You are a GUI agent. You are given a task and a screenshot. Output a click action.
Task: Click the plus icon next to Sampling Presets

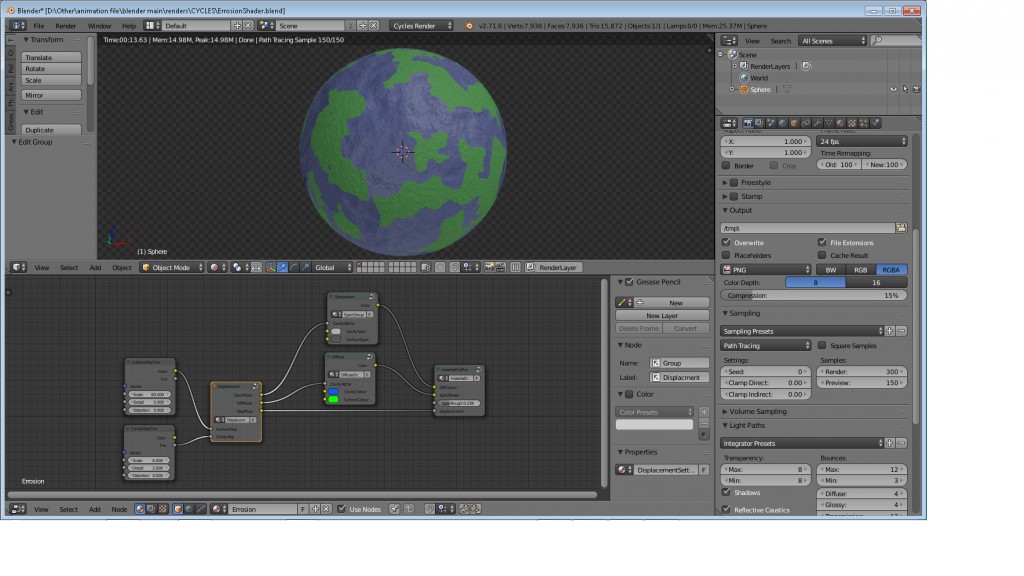pyautogui.click(x=888, y=331)
